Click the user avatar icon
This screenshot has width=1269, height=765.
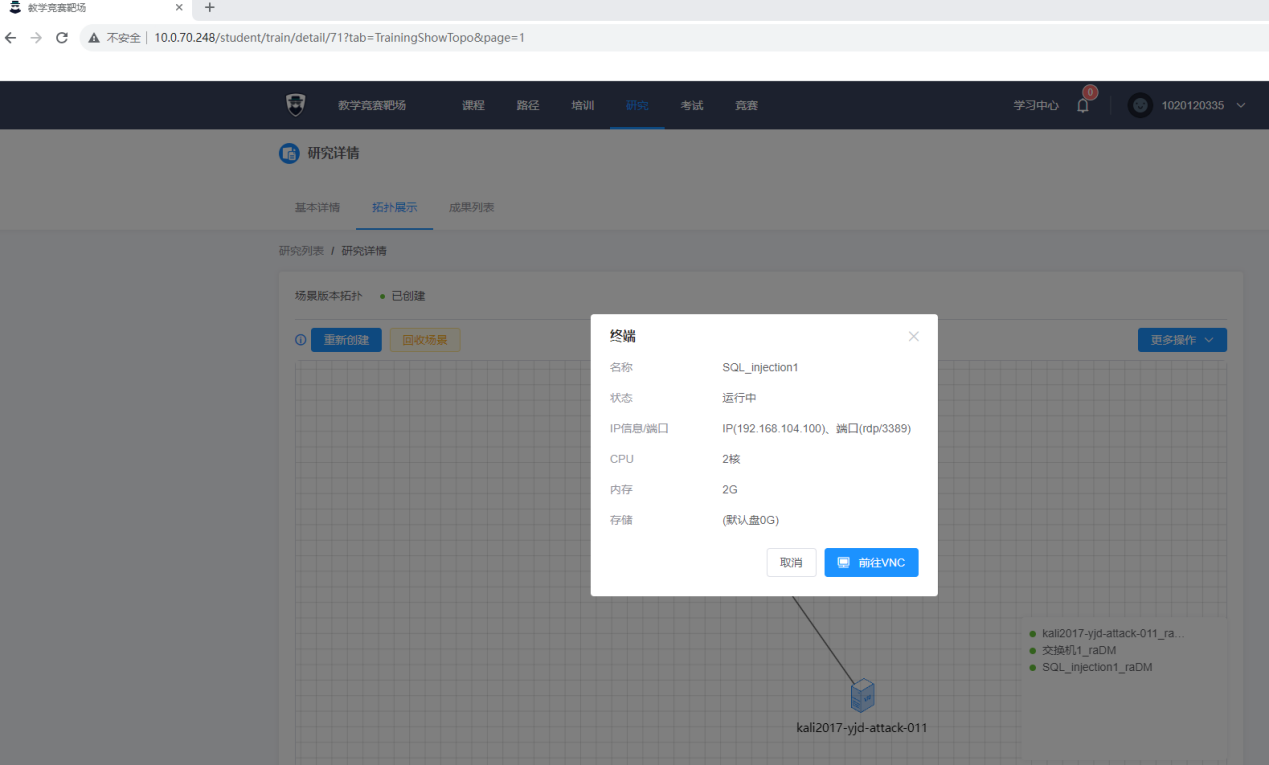coord(1140,105)
